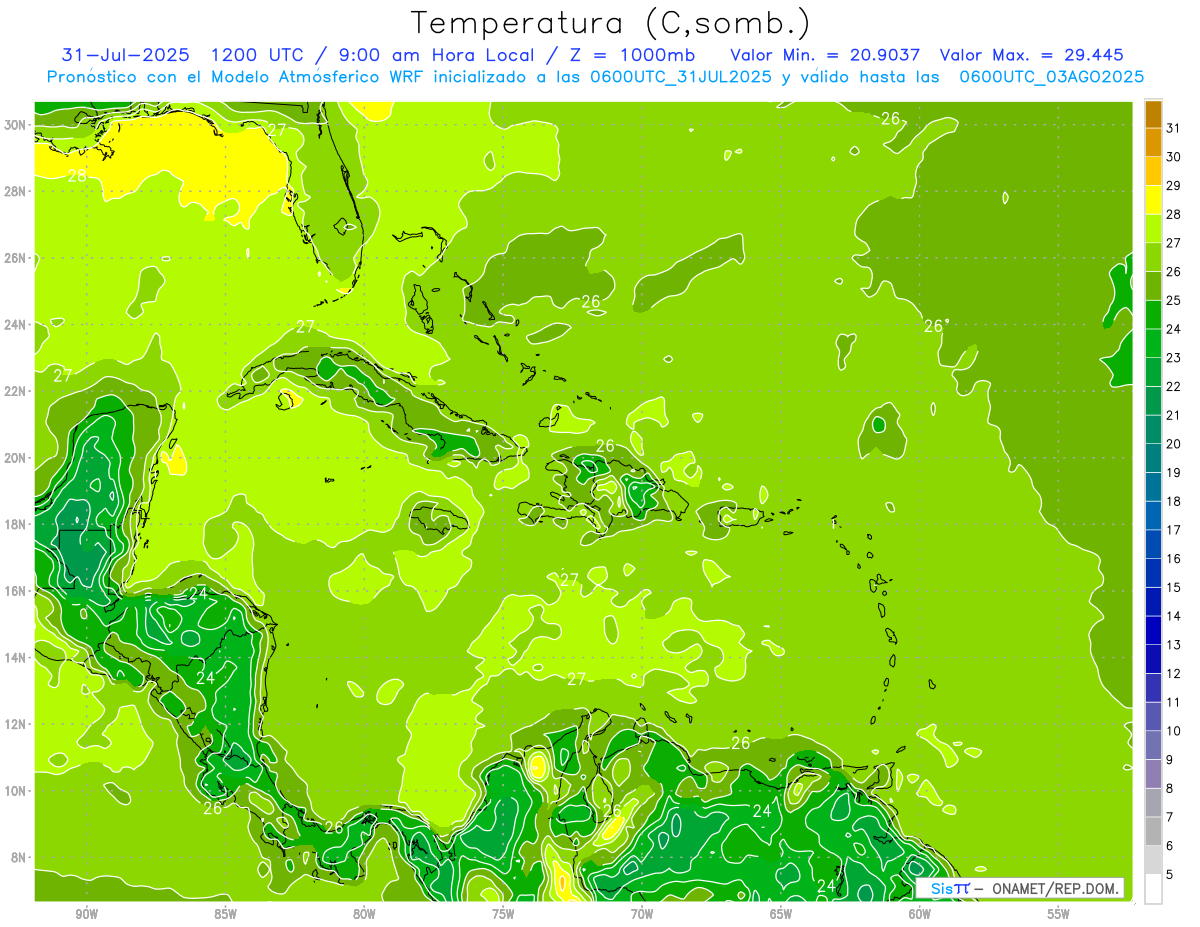
Task: Click the '60W' longitude axis label
Action: tap(920, 914)
